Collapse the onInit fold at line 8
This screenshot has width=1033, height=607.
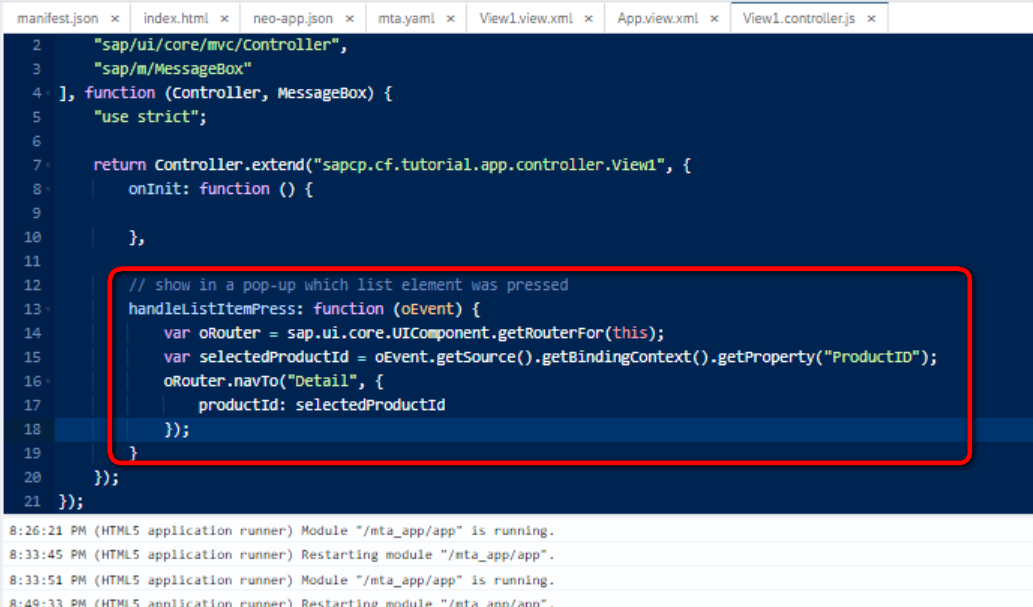(x=48, y=190)
